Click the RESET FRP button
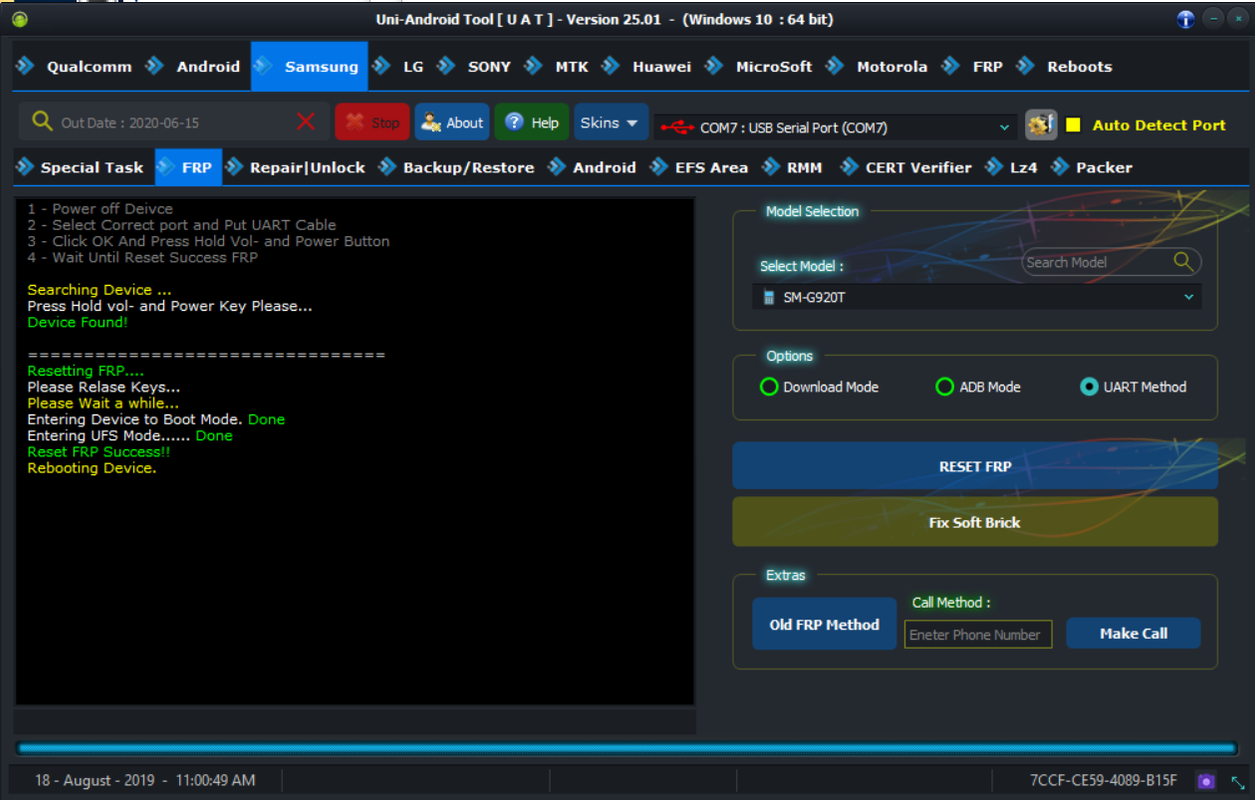1255x800 pixels. 975,466
